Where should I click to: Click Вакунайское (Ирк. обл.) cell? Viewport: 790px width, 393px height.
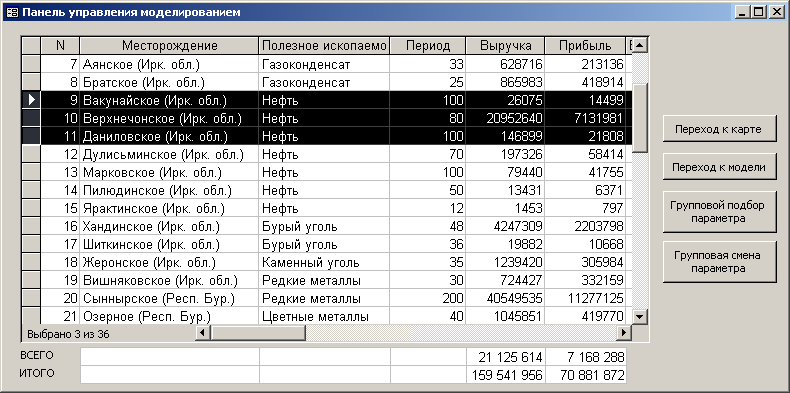169,100
